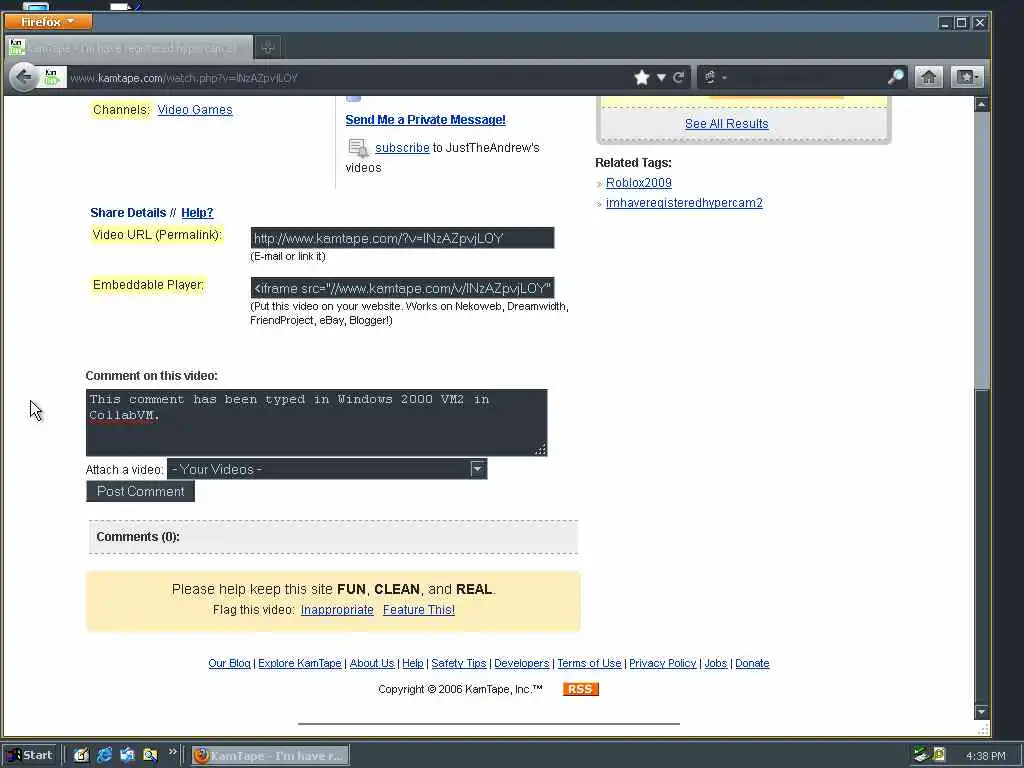1024x768 pixels.
Task: Open the Privacy Policy footer link
Action: [x=662, y=664]
